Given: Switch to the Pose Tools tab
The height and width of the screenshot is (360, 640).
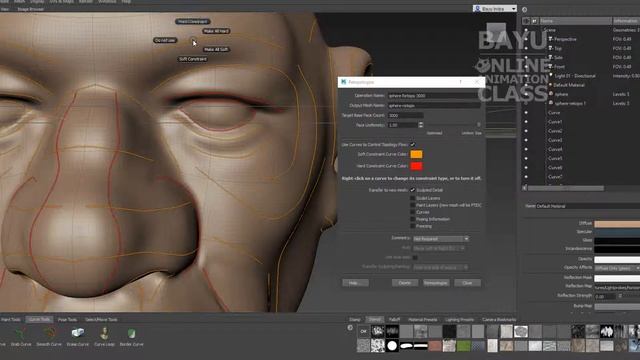Looking at the screenshot, I should (67, 320).
